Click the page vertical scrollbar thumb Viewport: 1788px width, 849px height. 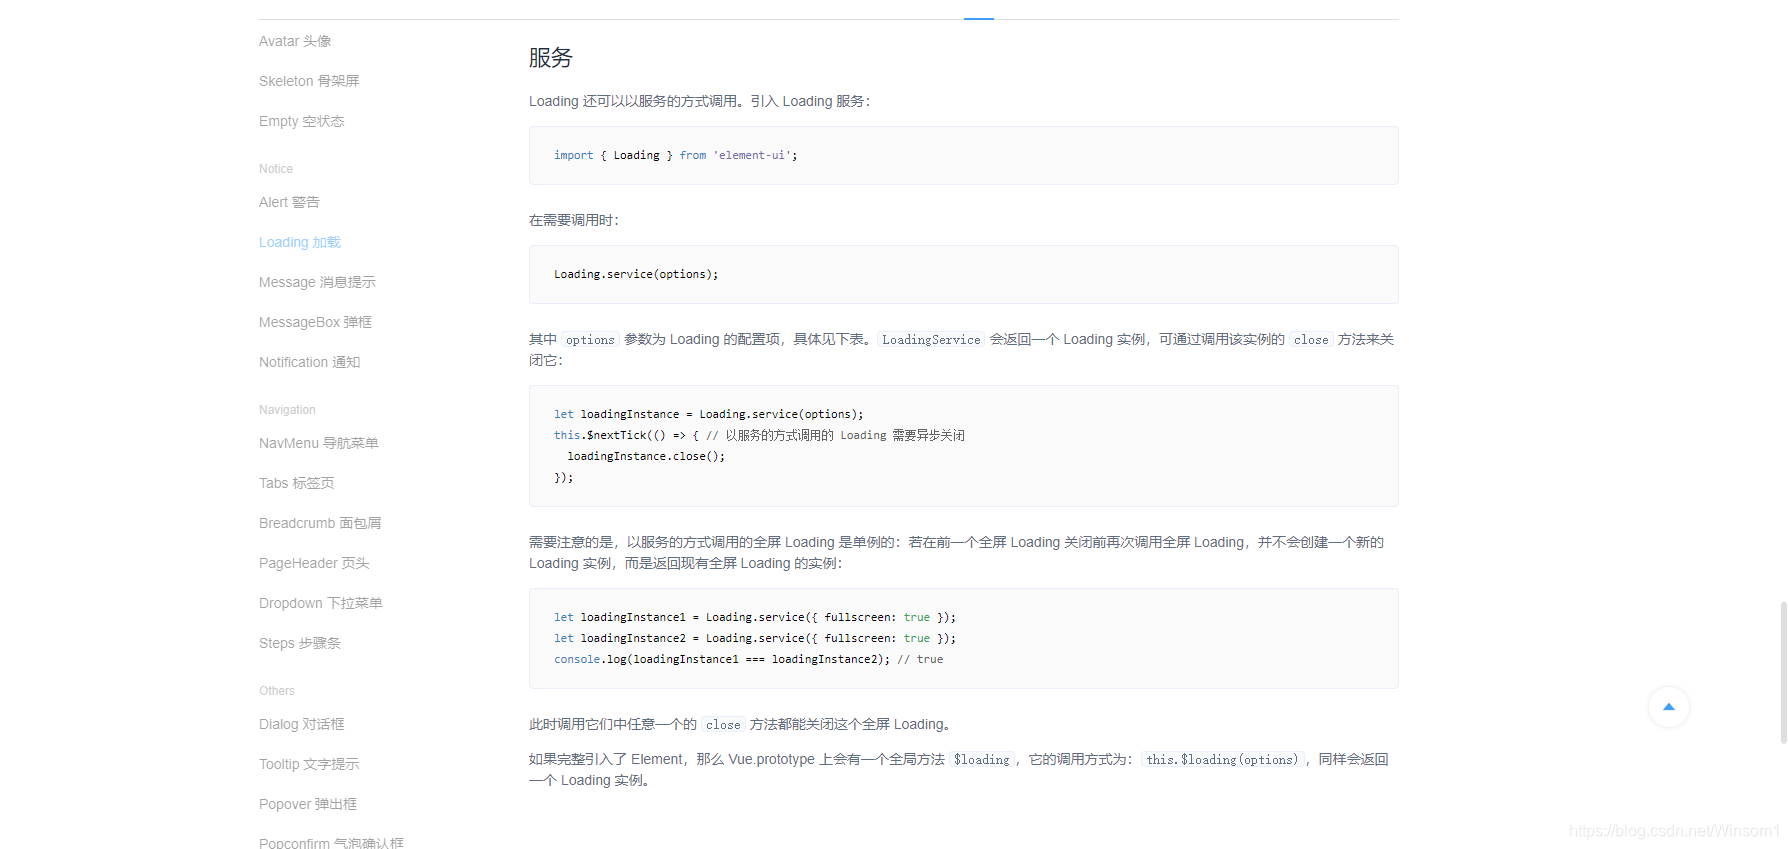(x=1783, y=673)
